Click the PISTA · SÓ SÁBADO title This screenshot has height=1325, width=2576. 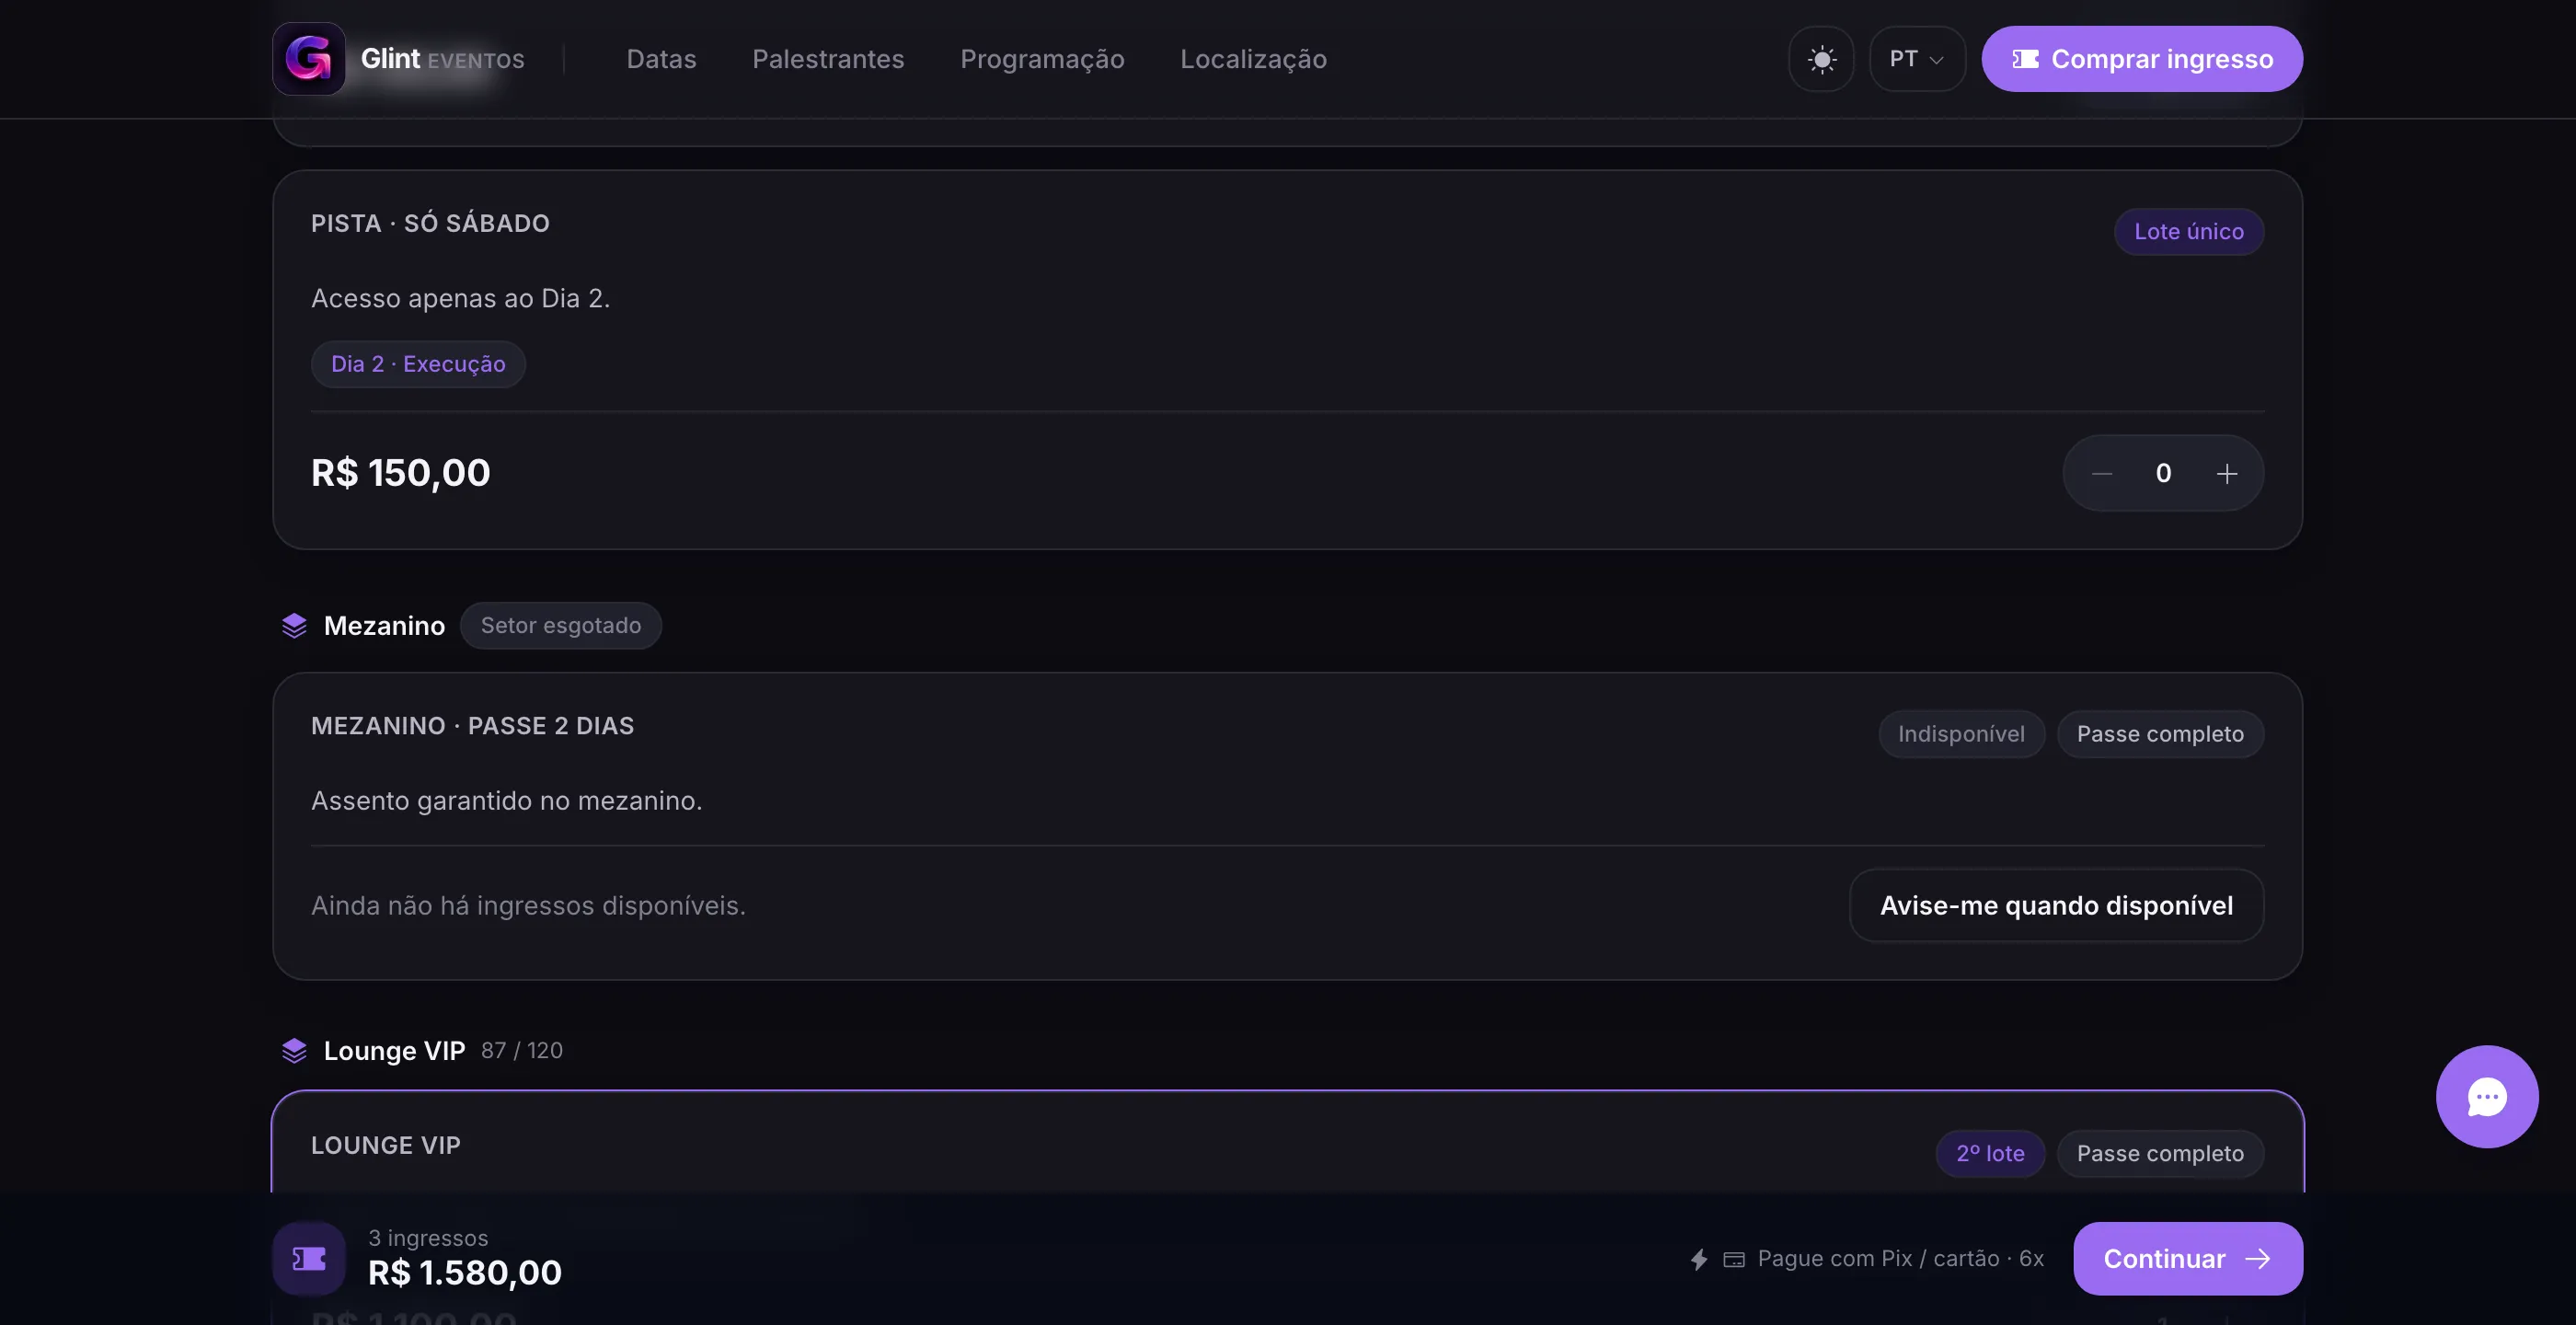[x=430, y=224]
